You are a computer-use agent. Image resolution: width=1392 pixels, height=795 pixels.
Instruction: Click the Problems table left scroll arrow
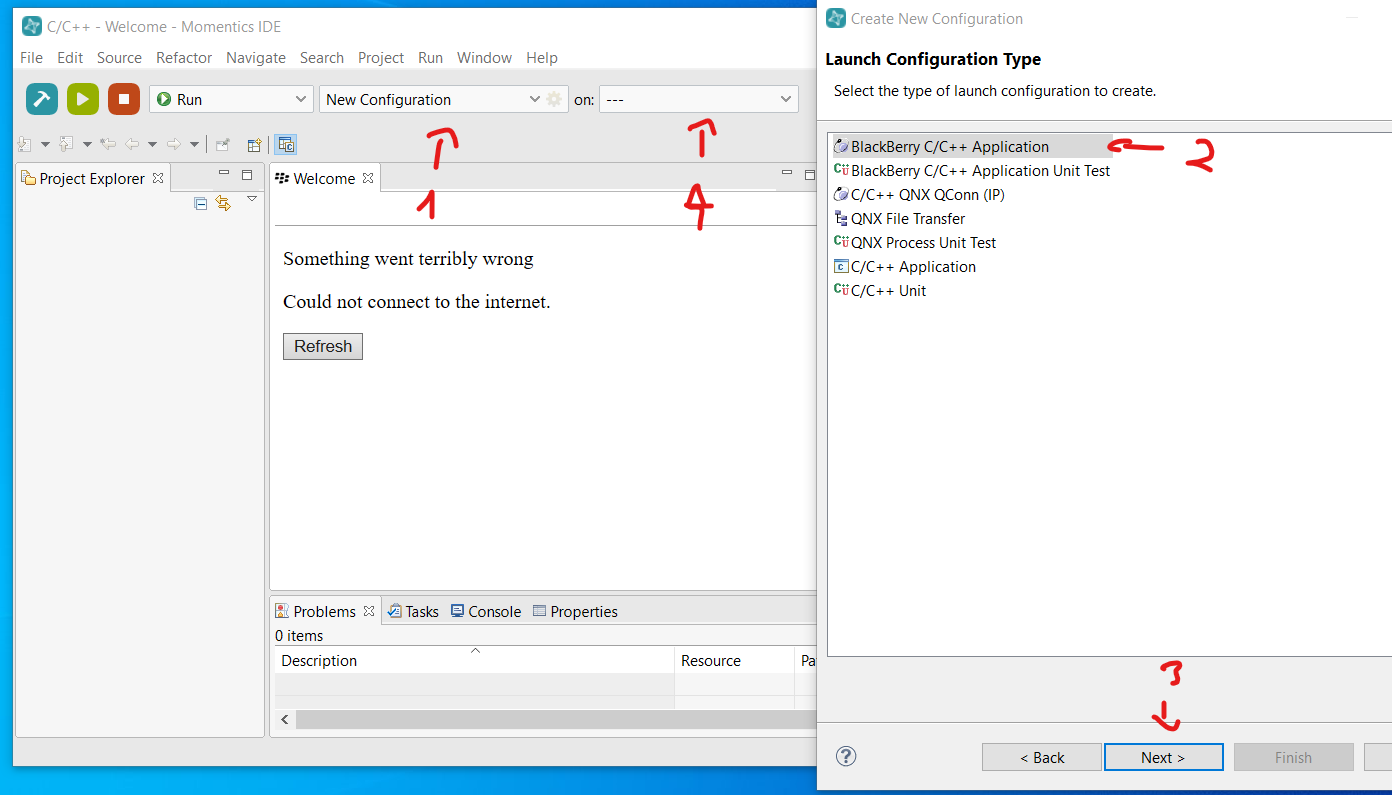click(x=285, y=720)
